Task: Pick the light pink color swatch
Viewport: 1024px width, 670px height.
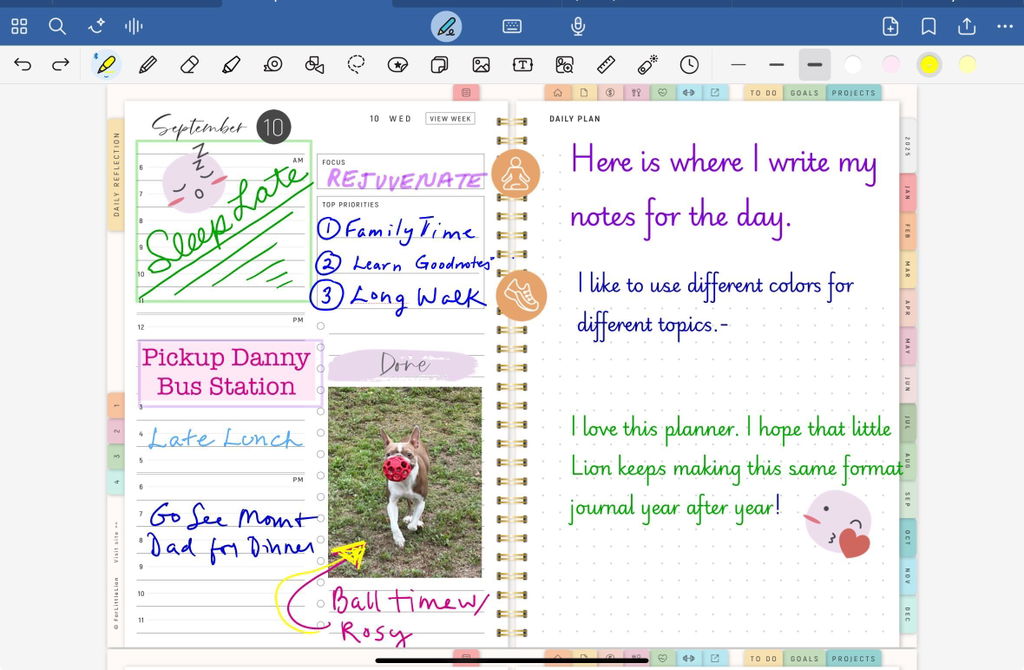Action: (891, 65)
